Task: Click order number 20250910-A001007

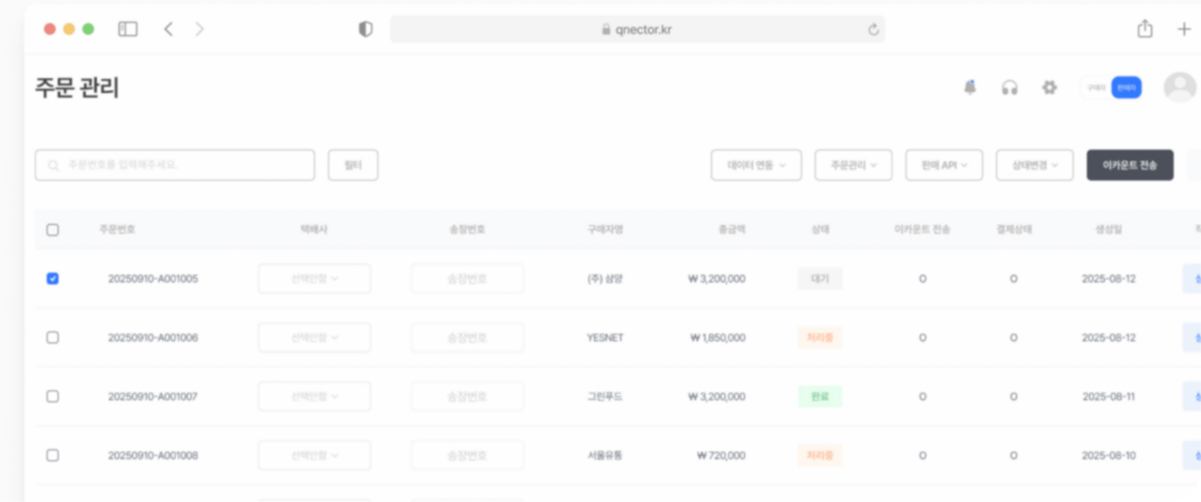Action: click(153, 397)
